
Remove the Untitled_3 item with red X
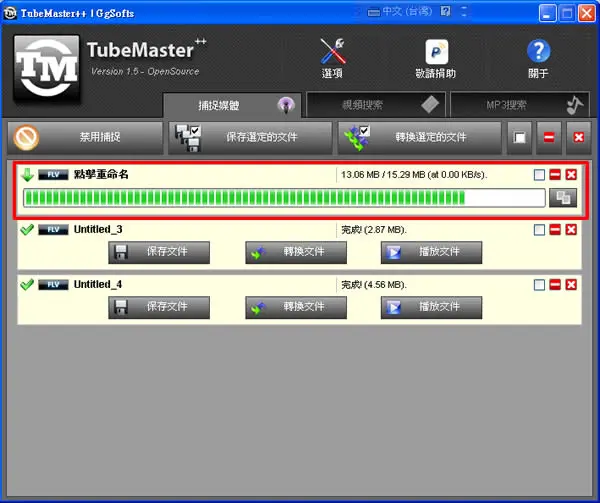(571, 230)
